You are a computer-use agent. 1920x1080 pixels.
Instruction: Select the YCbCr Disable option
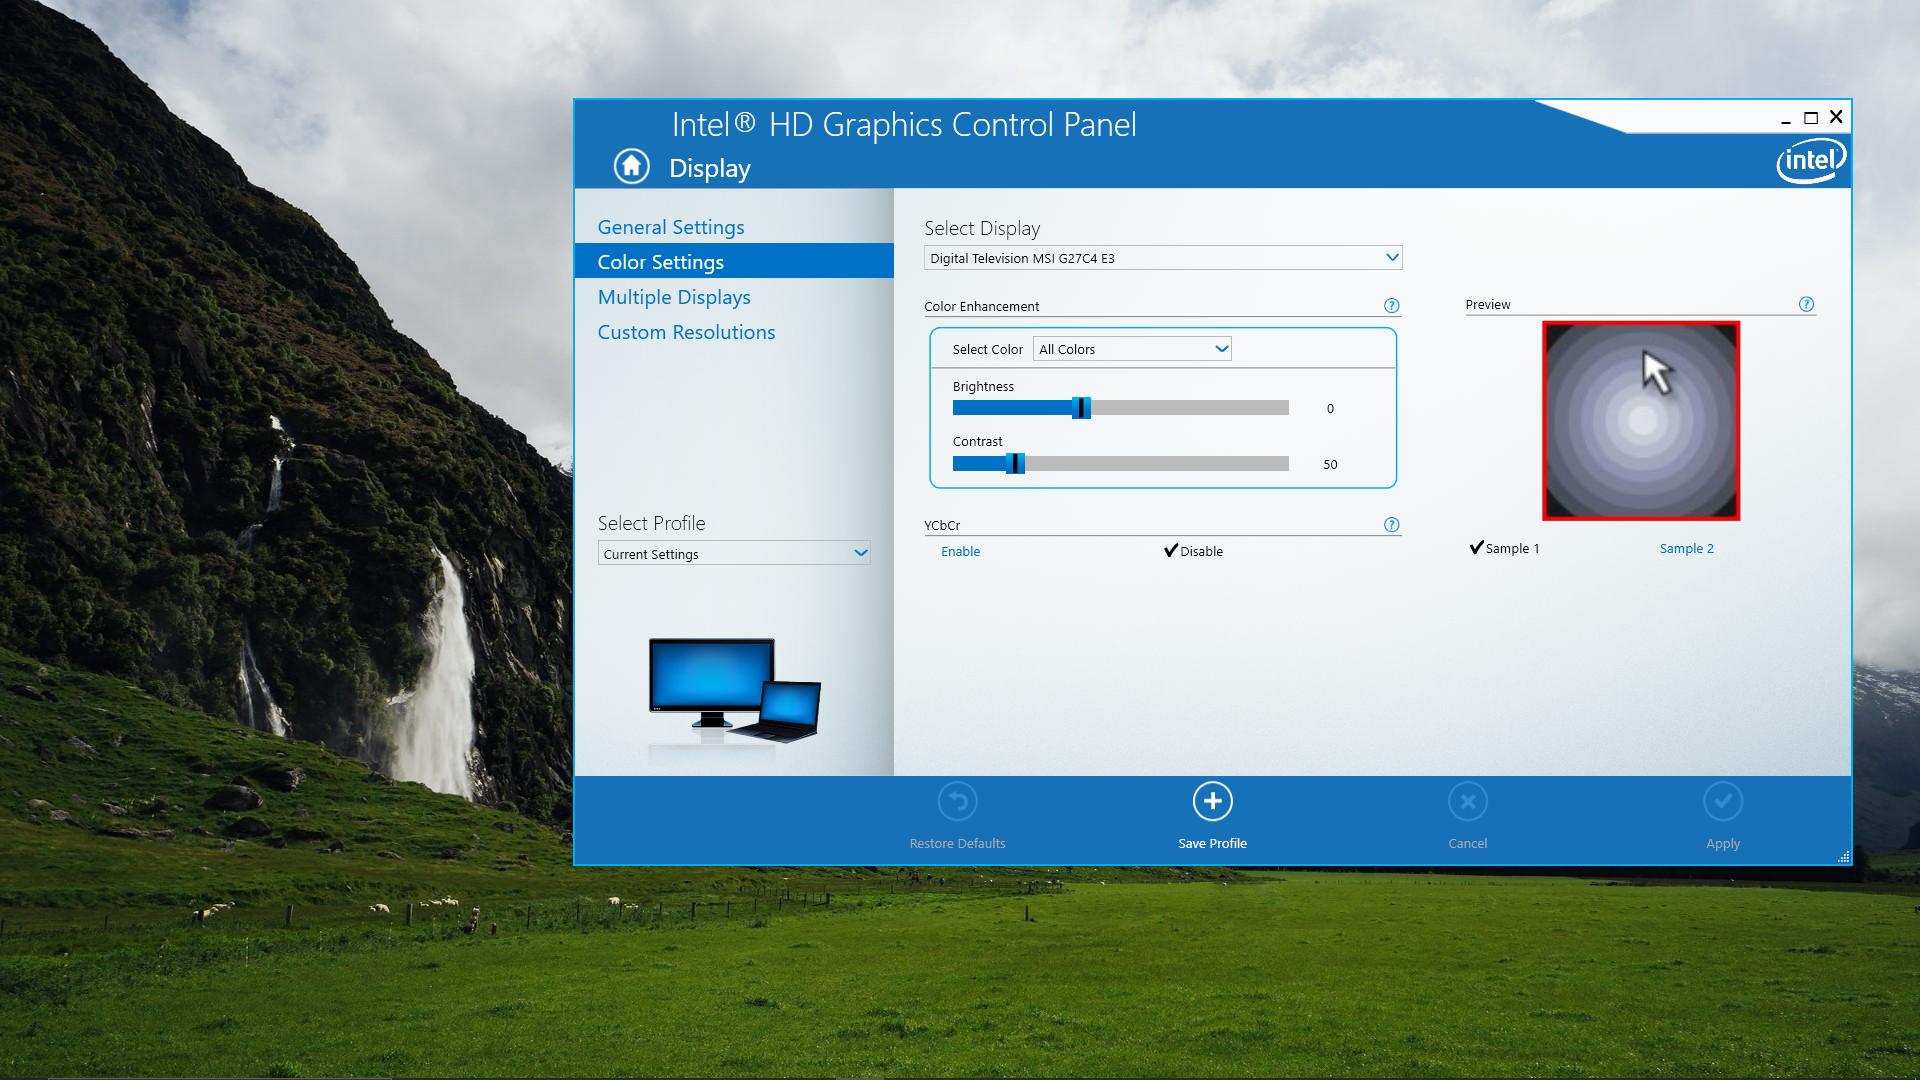1193,551
